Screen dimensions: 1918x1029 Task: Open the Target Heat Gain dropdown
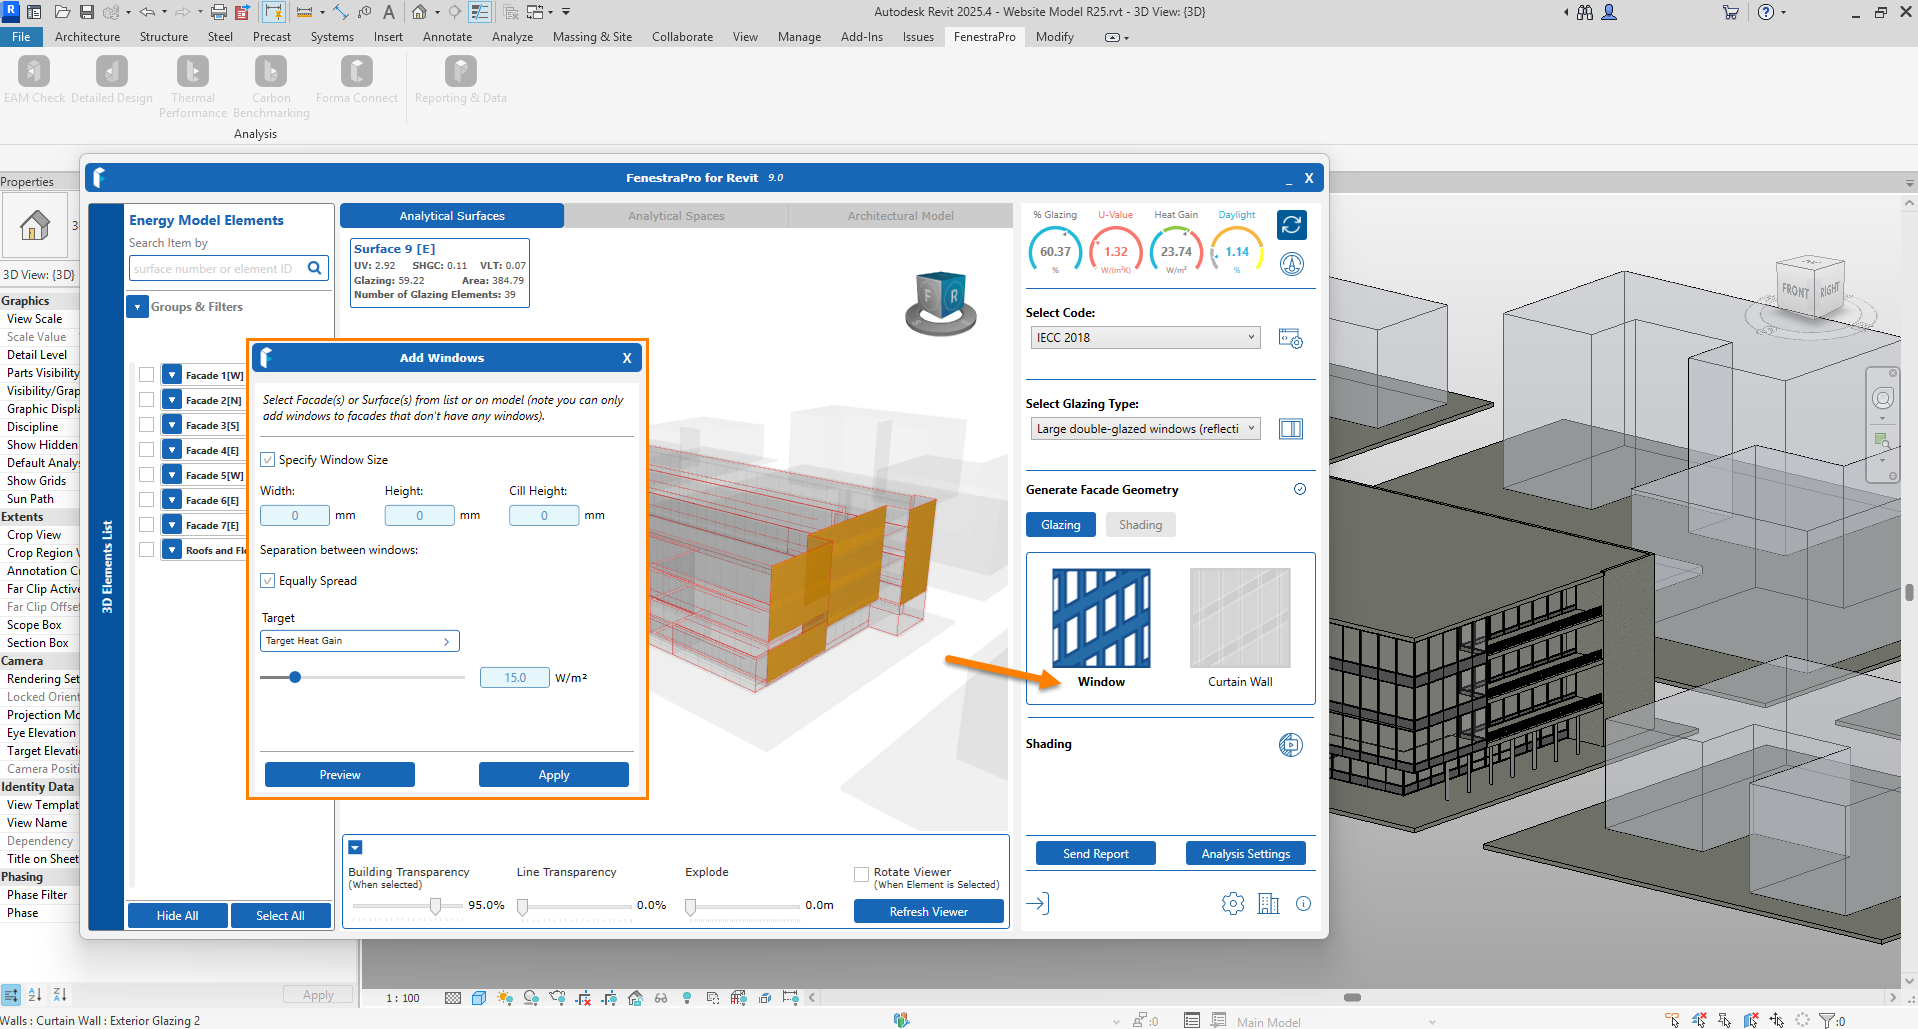[x=359, y=641]
